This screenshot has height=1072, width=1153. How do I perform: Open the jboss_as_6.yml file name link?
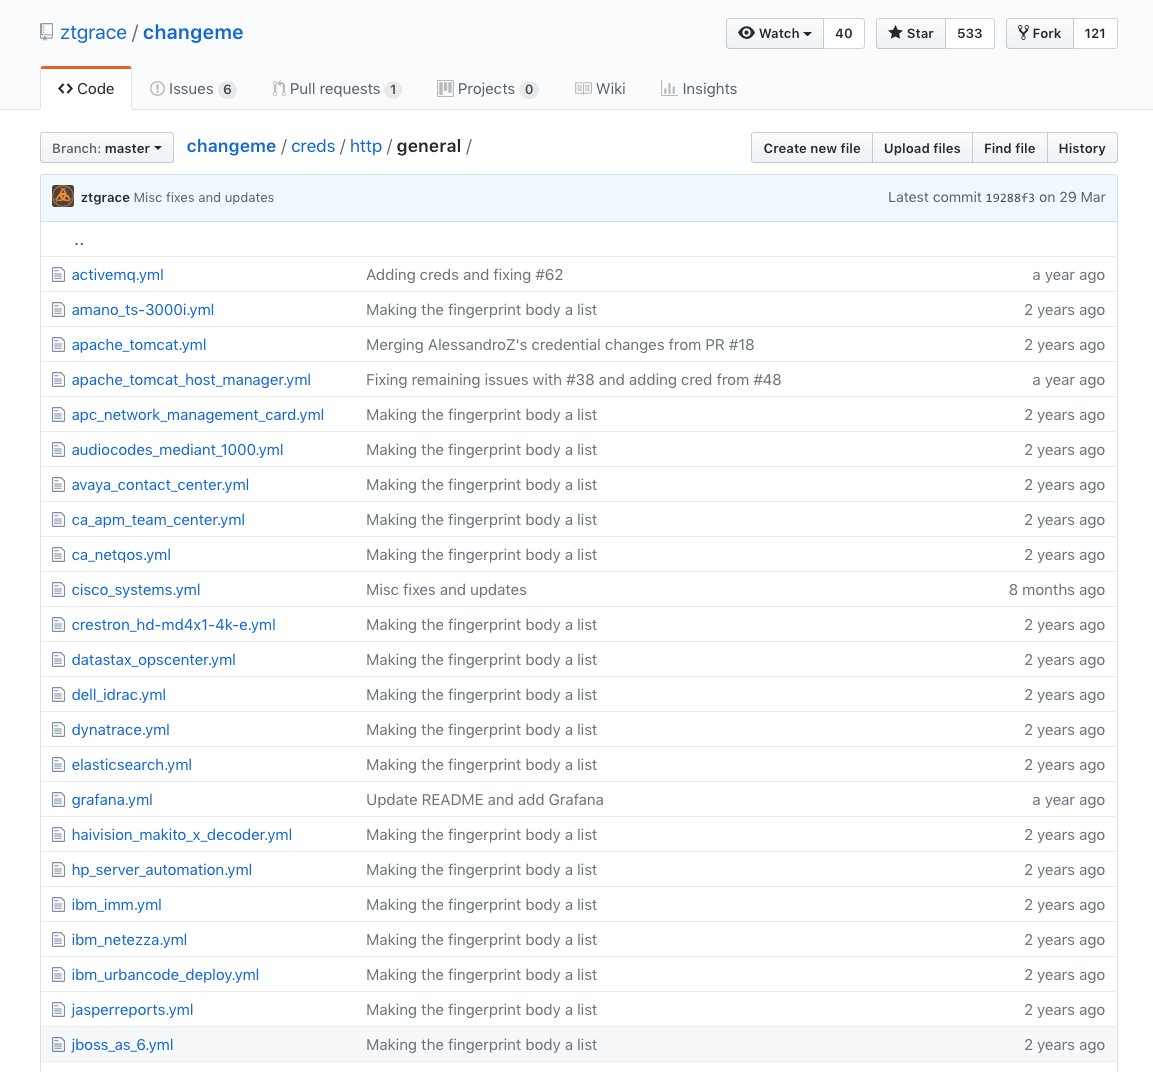click(122, 1045)
